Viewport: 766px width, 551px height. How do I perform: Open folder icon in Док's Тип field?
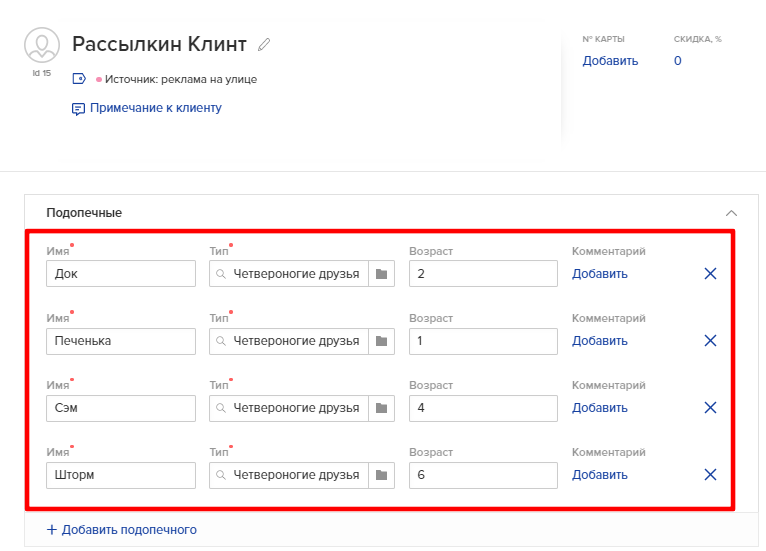tap(381, 274)
